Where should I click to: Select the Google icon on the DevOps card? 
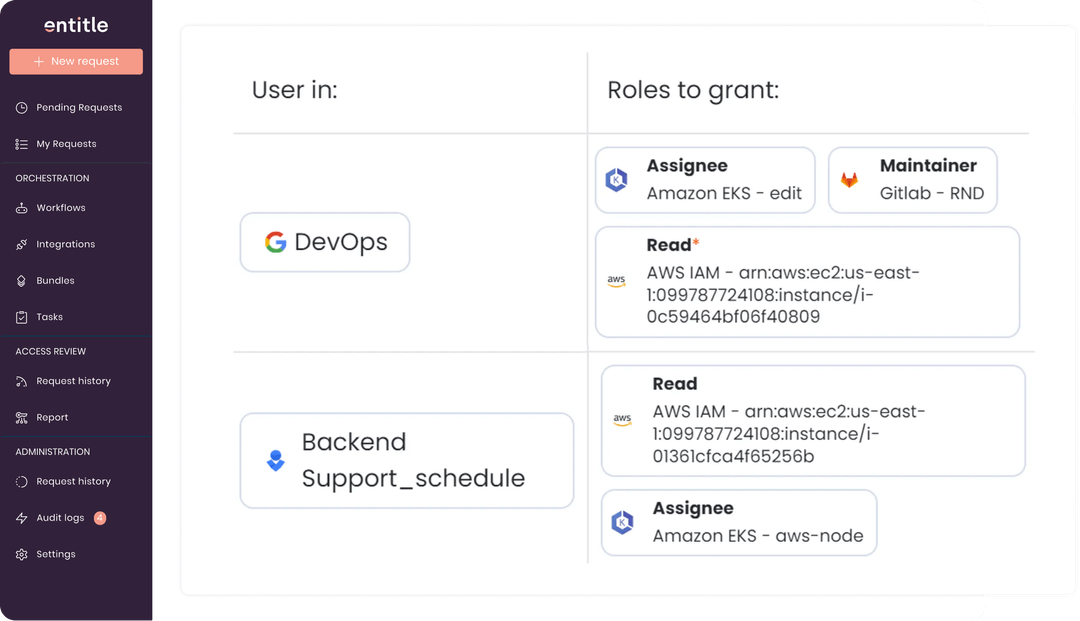(x=276, y=242)
